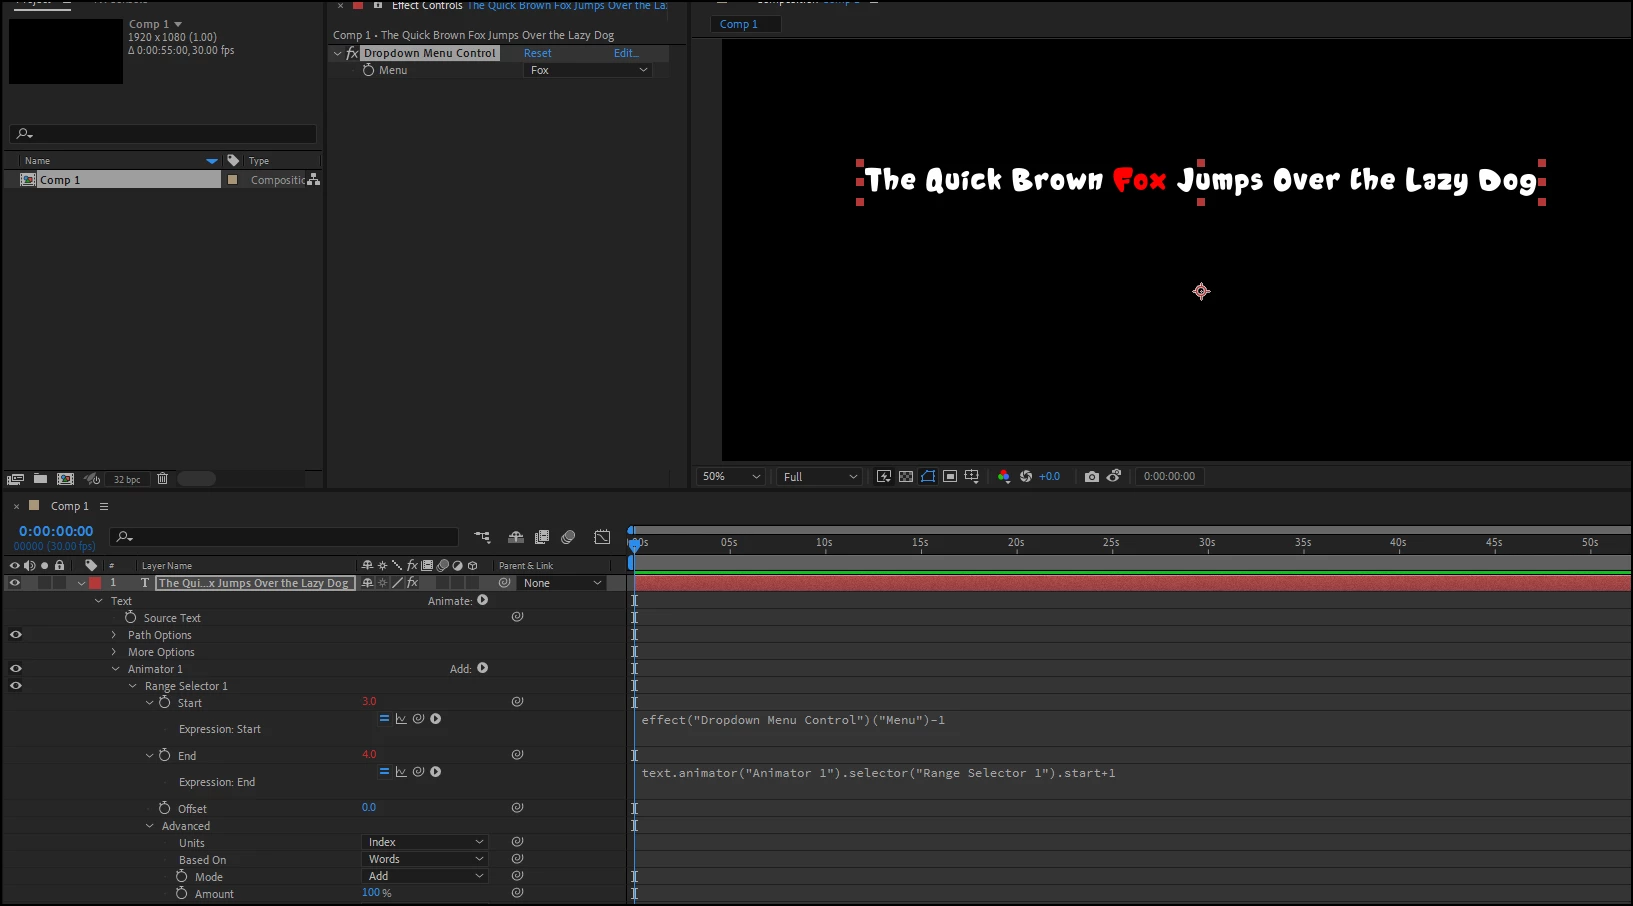Image resolution: width=1633 pixels, height=906 pixels.
Task: Toggle the enable expression switch for Start
Action: pos(384,719)
